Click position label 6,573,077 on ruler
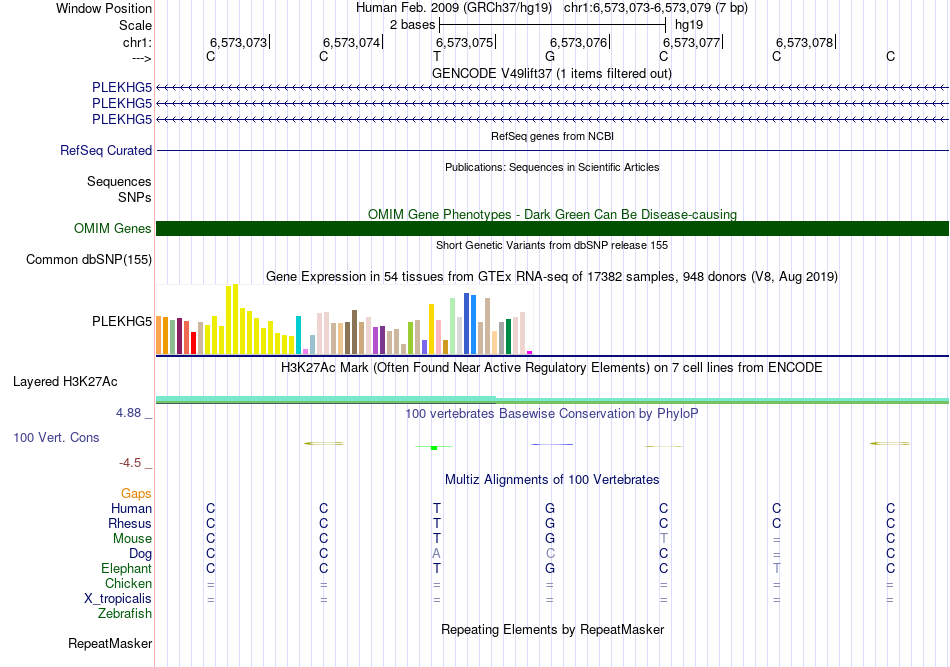This screenshot has height=667, width=950. (691, 42)
